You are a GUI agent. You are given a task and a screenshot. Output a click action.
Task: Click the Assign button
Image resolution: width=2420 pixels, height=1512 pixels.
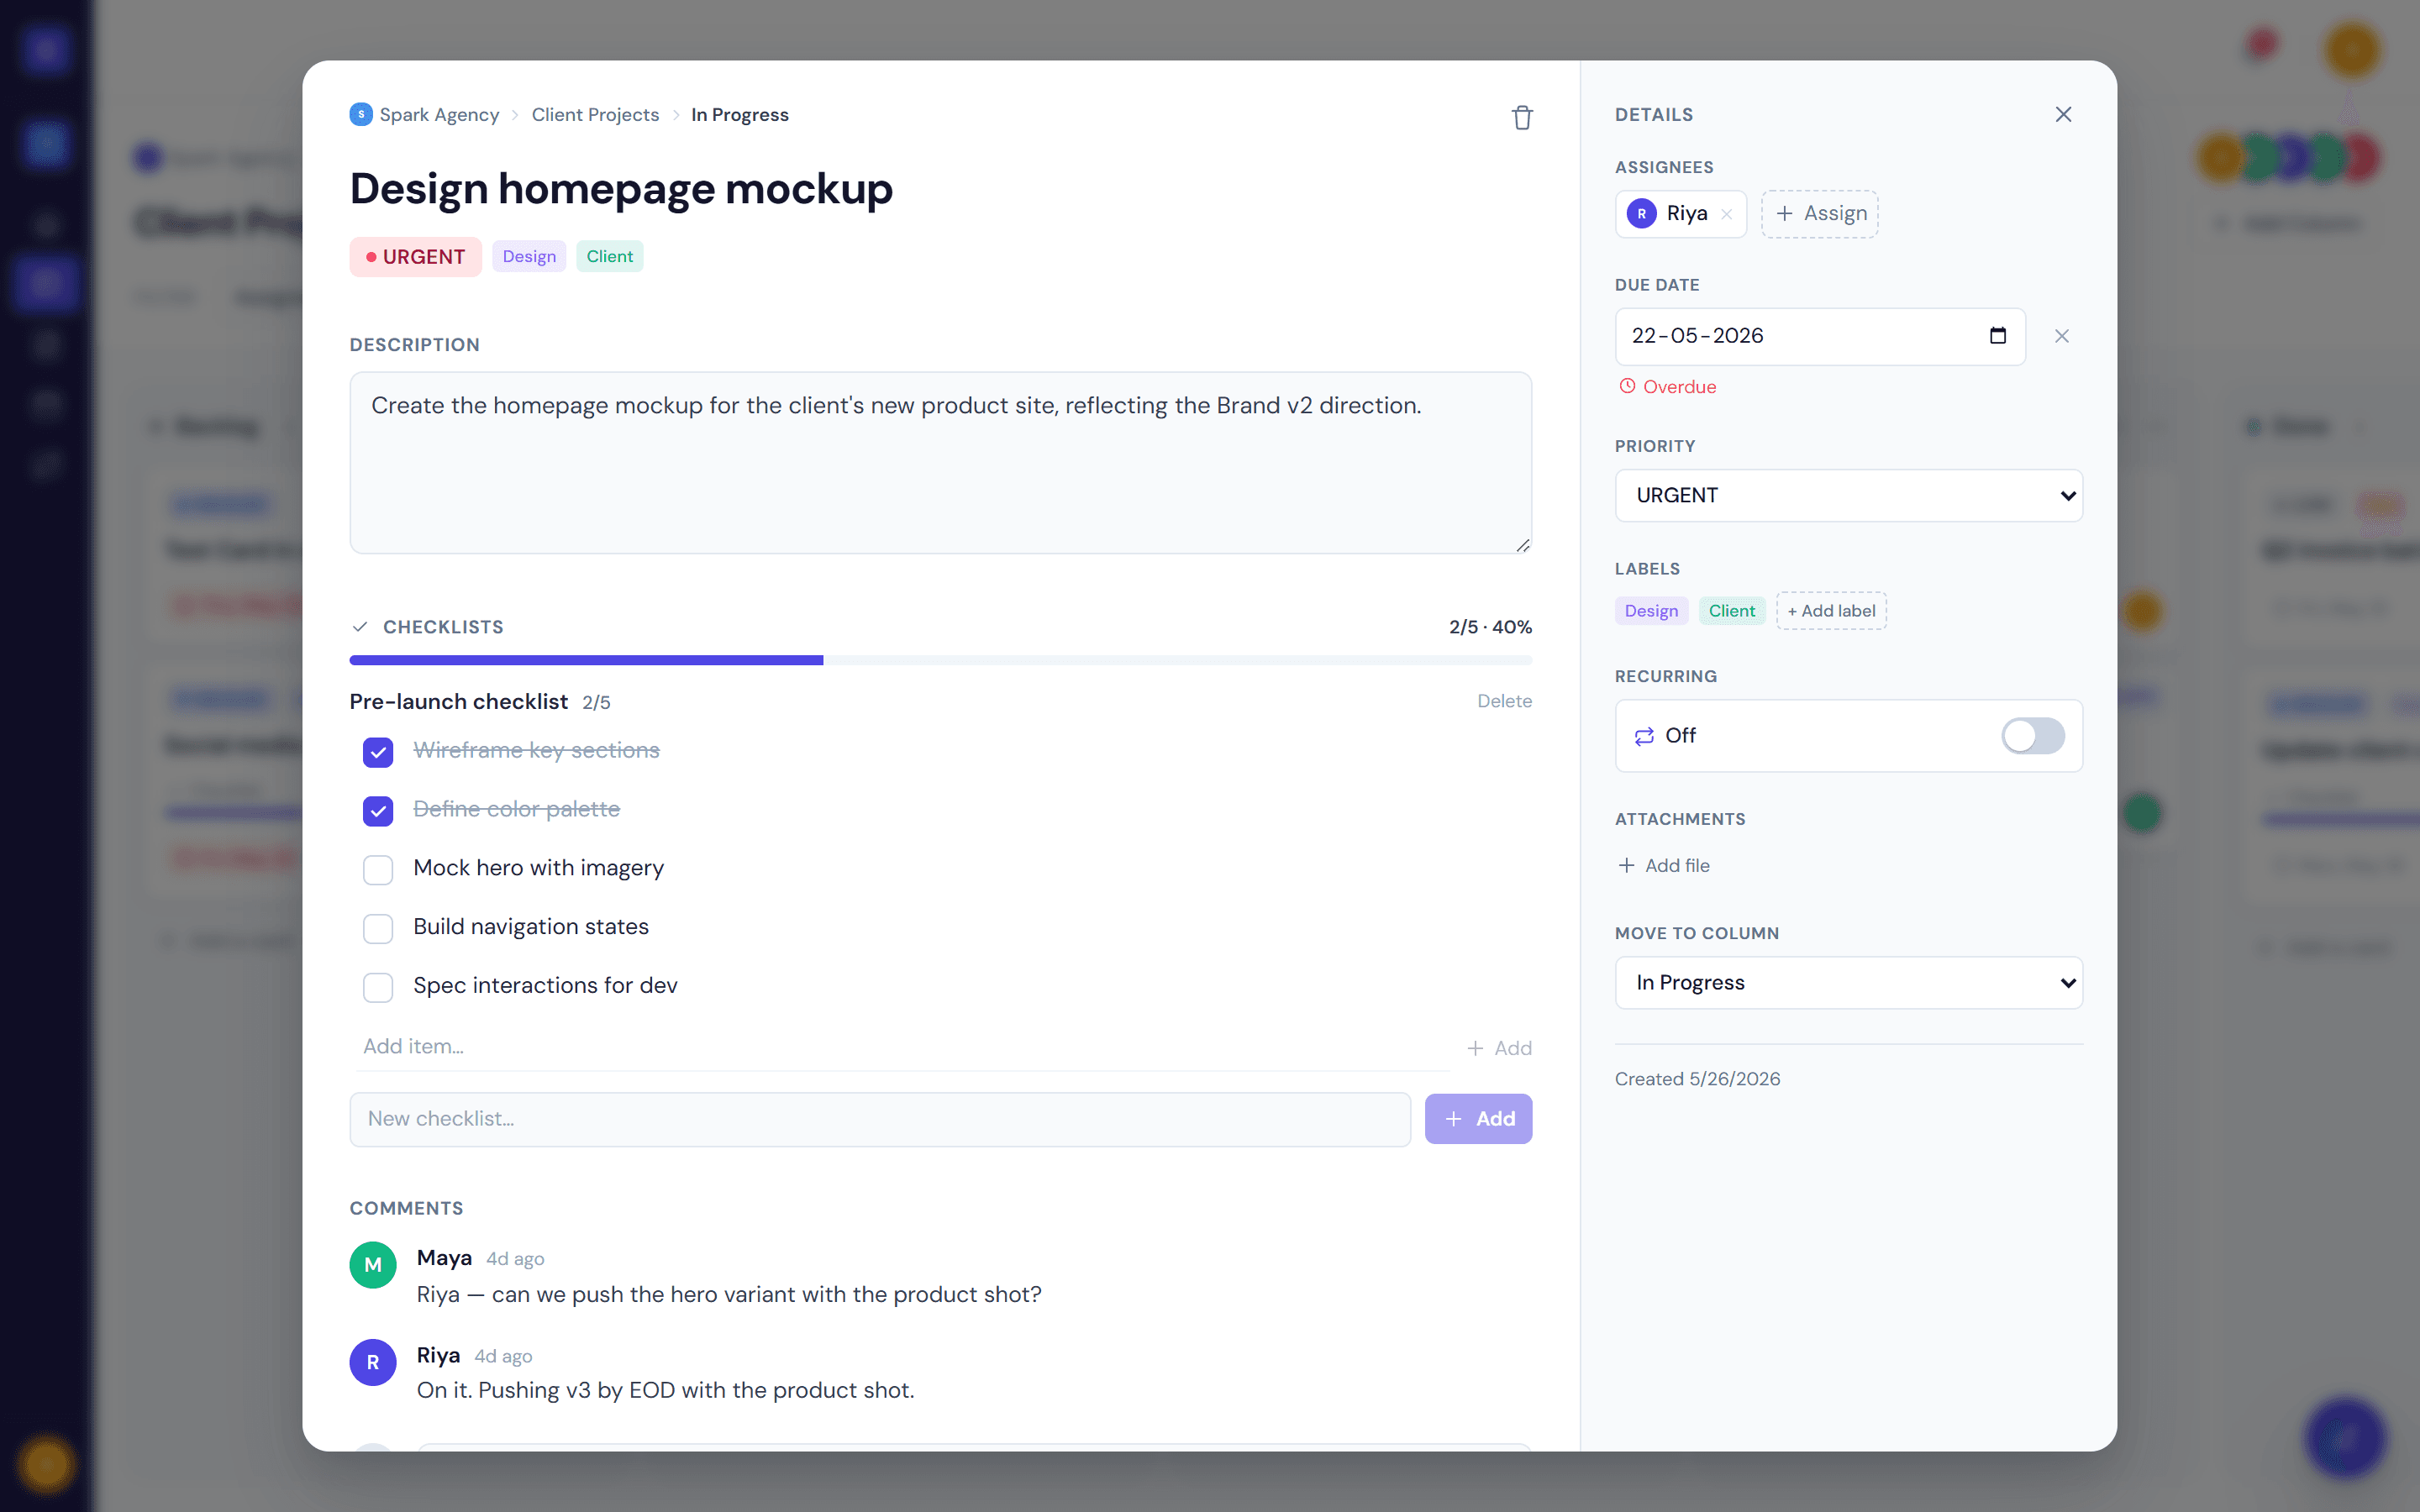[x=1819, y=213]
